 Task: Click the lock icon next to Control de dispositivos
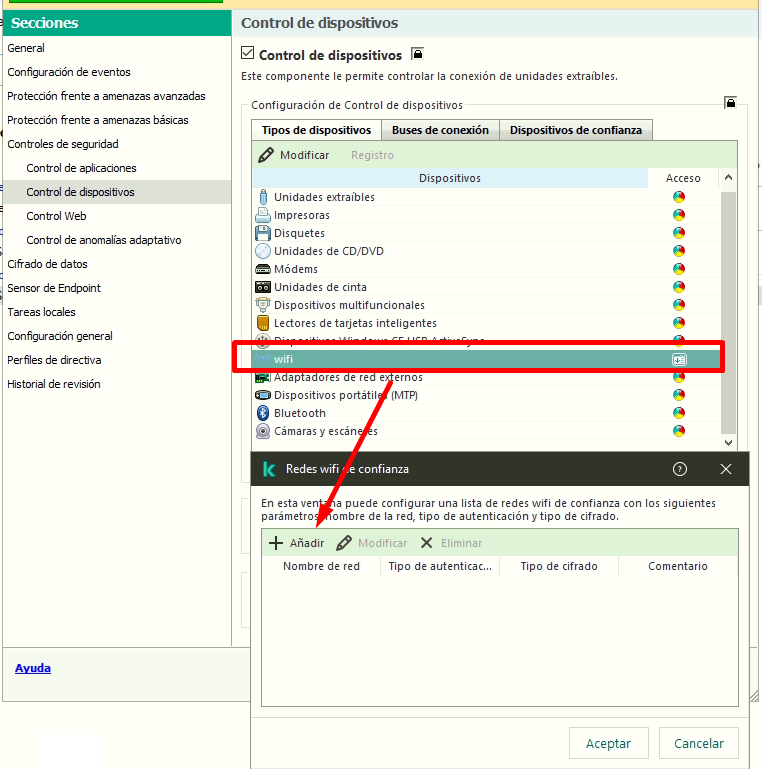pyautogui.click(x=417, y=53)
